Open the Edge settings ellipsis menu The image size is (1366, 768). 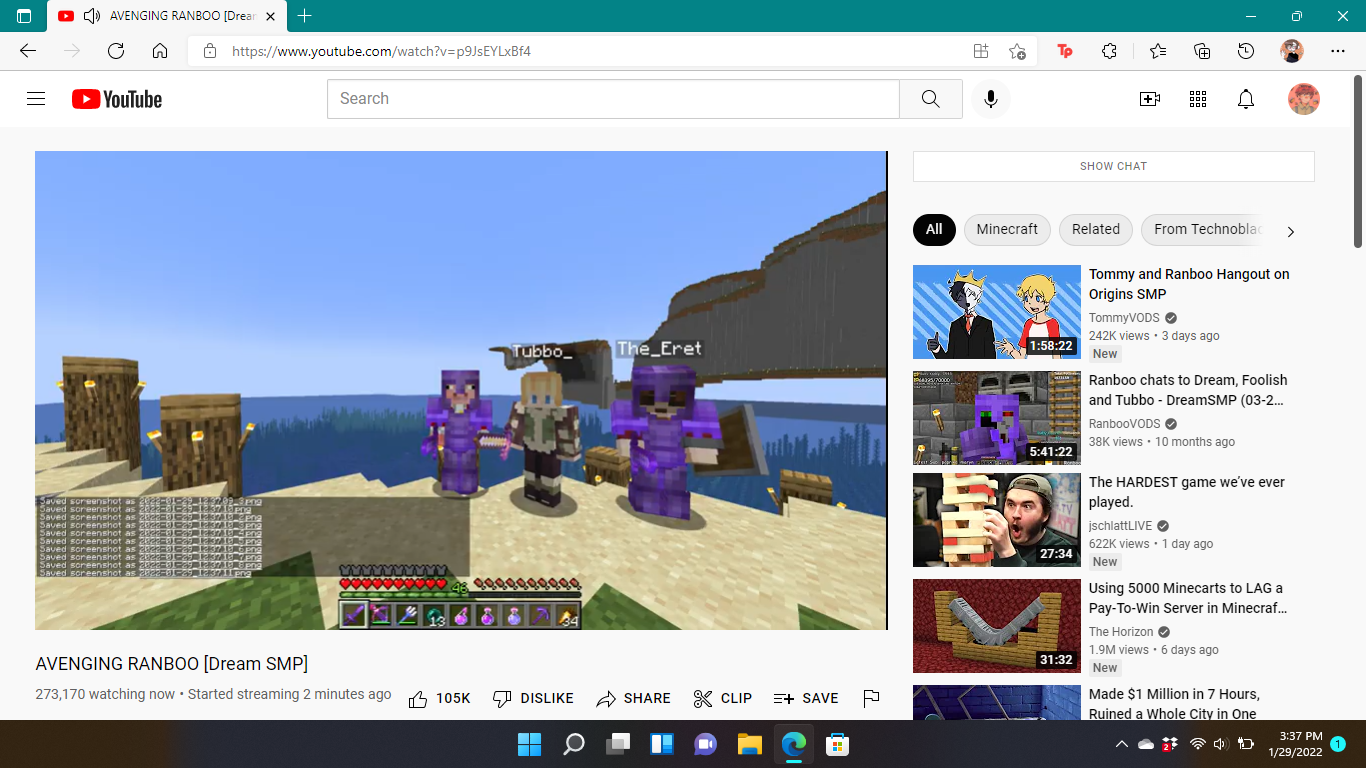[x=1338, y=51]
